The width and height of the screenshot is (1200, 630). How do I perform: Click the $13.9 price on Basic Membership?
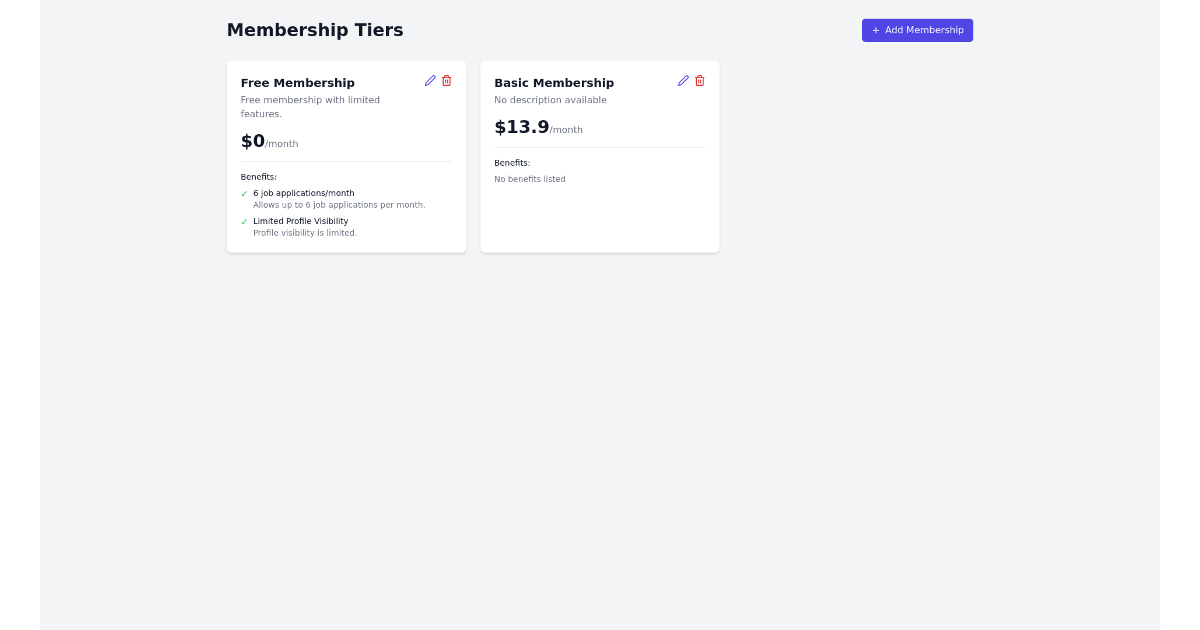point(521,127)
